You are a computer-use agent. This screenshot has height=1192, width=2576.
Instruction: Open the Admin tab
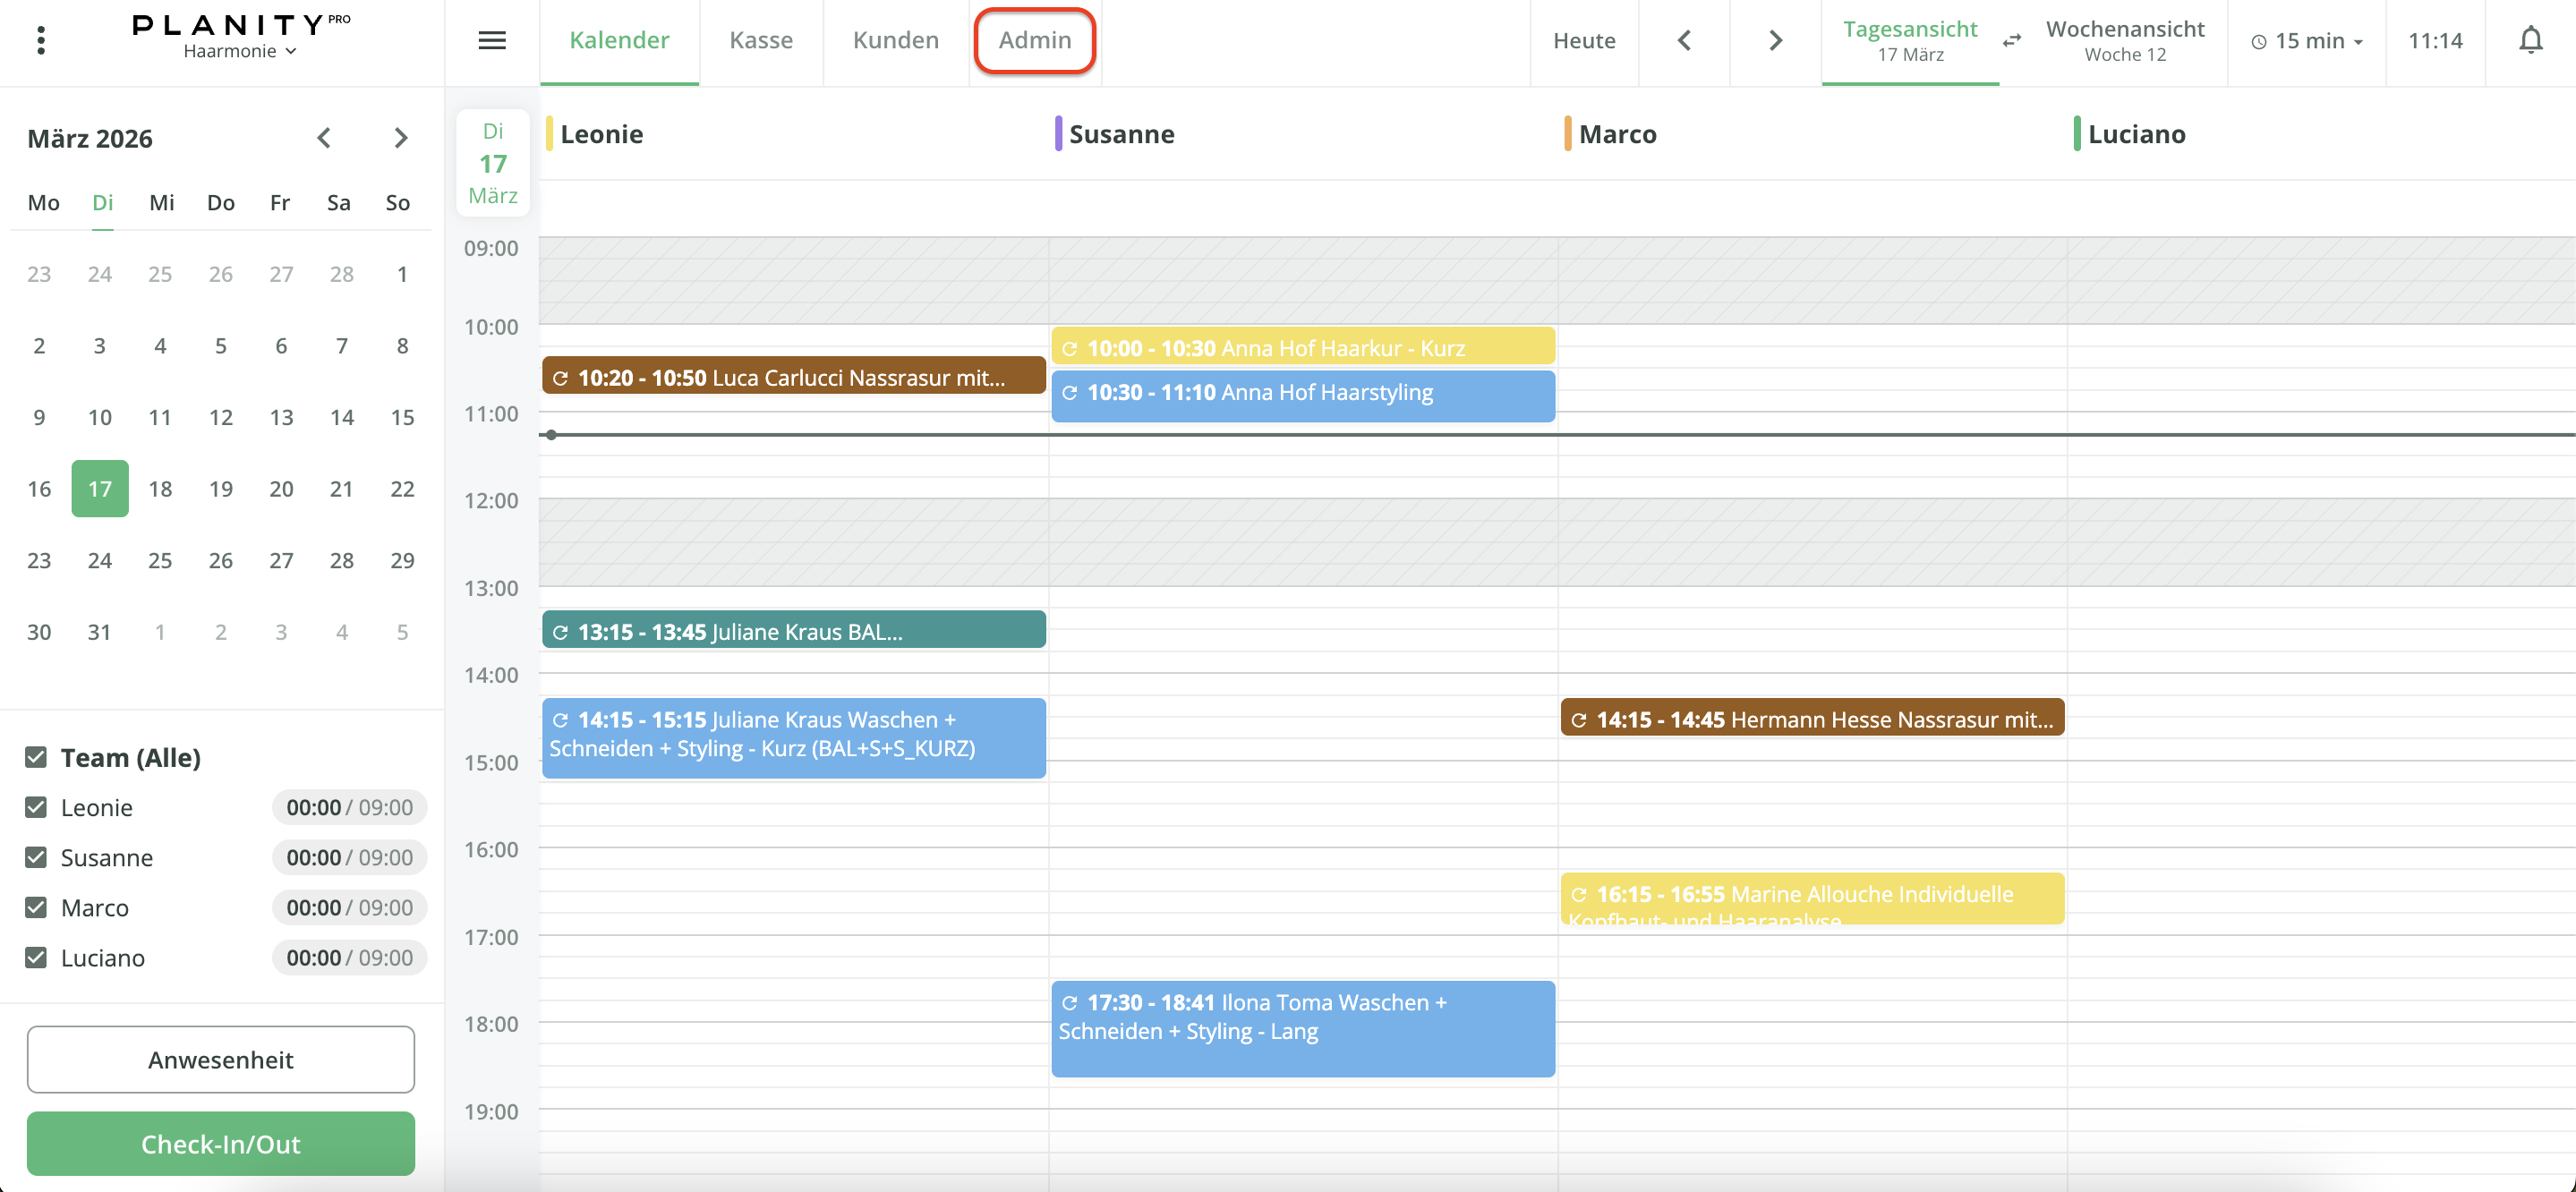pyautogui.click(x=1034, y=40)
